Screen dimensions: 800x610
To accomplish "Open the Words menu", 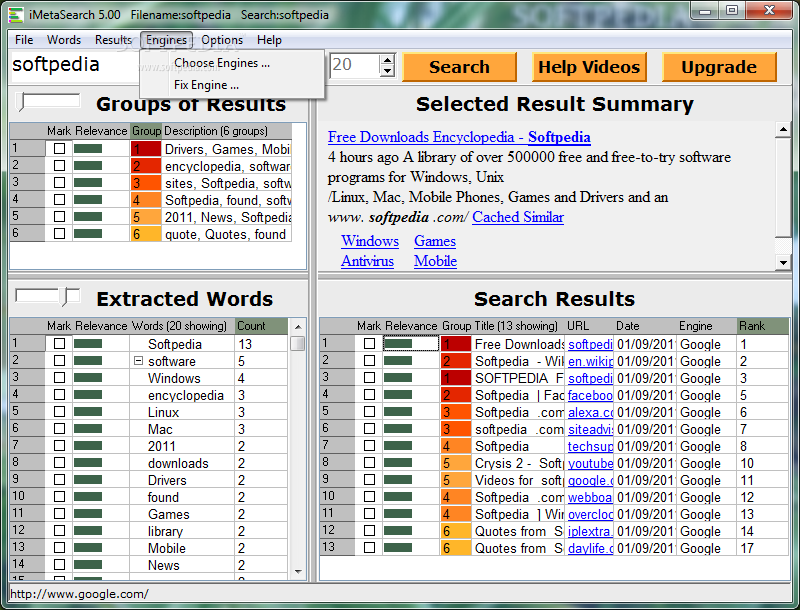I will [64, 40].
